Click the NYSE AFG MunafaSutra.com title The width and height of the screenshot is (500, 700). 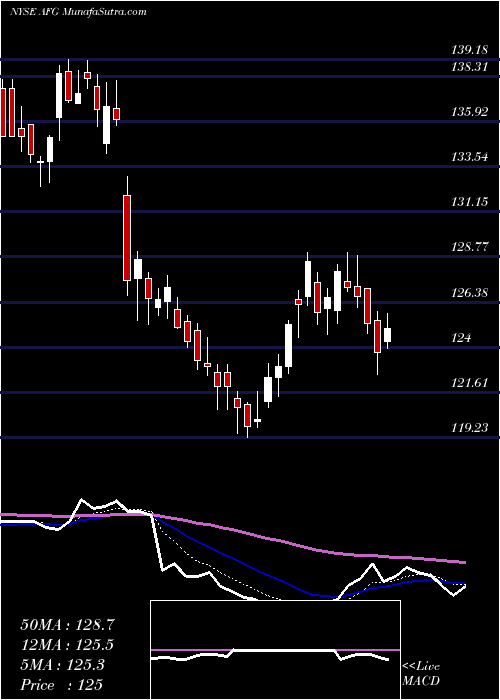click(78, 12)
